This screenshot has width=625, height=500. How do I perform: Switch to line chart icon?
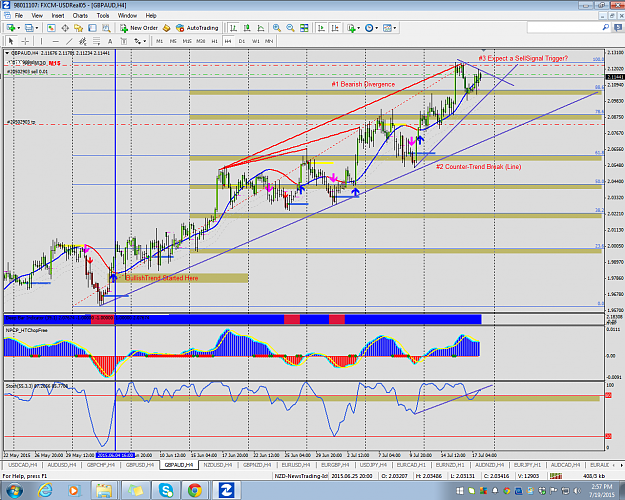(x=261, y=28)
